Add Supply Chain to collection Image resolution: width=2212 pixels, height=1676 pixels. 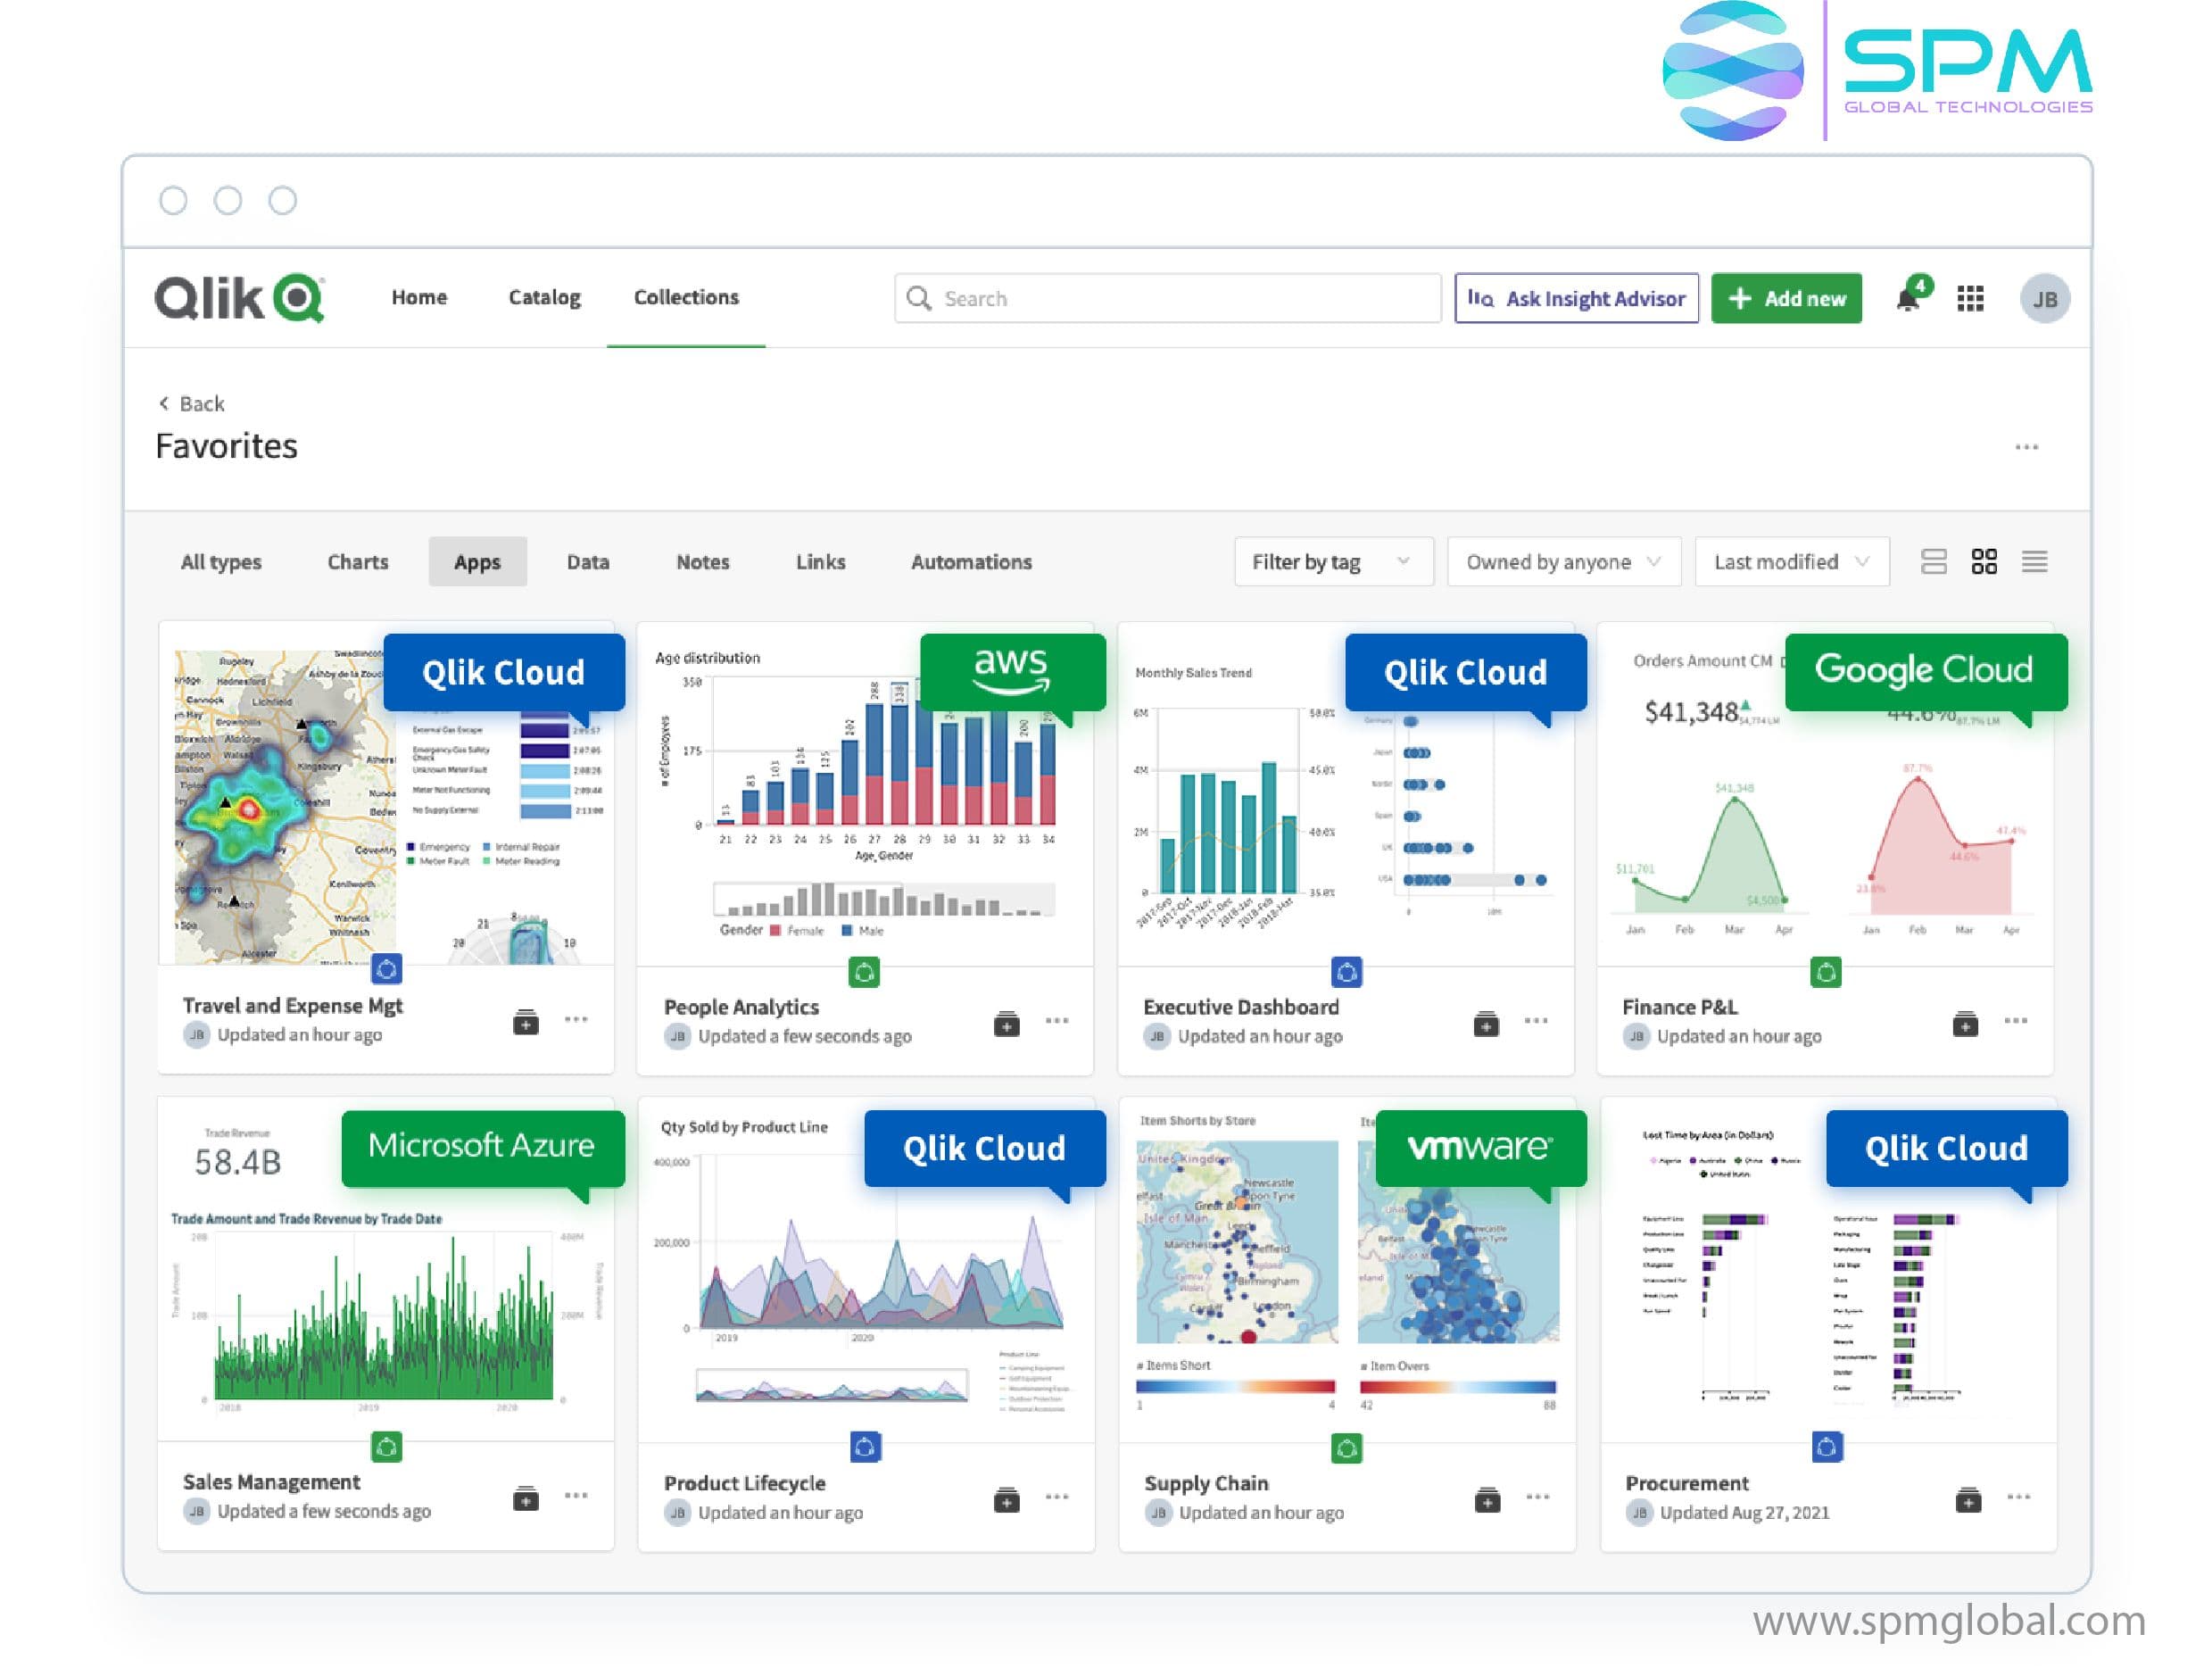tap(1488, 1499)
